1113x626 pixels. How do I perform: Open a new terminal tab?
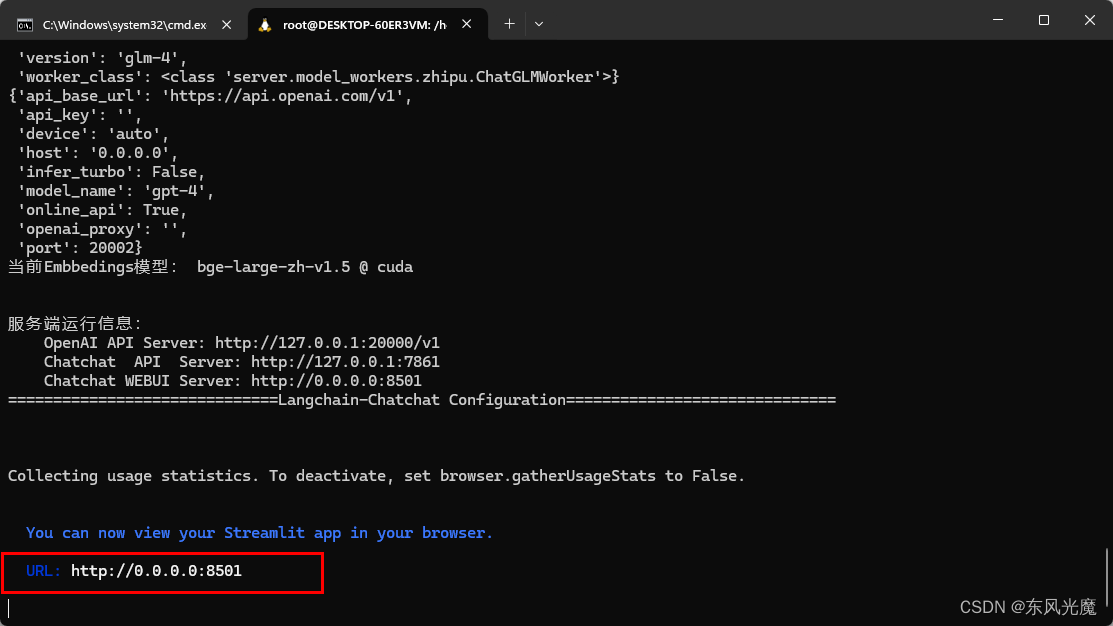(509, 24)
